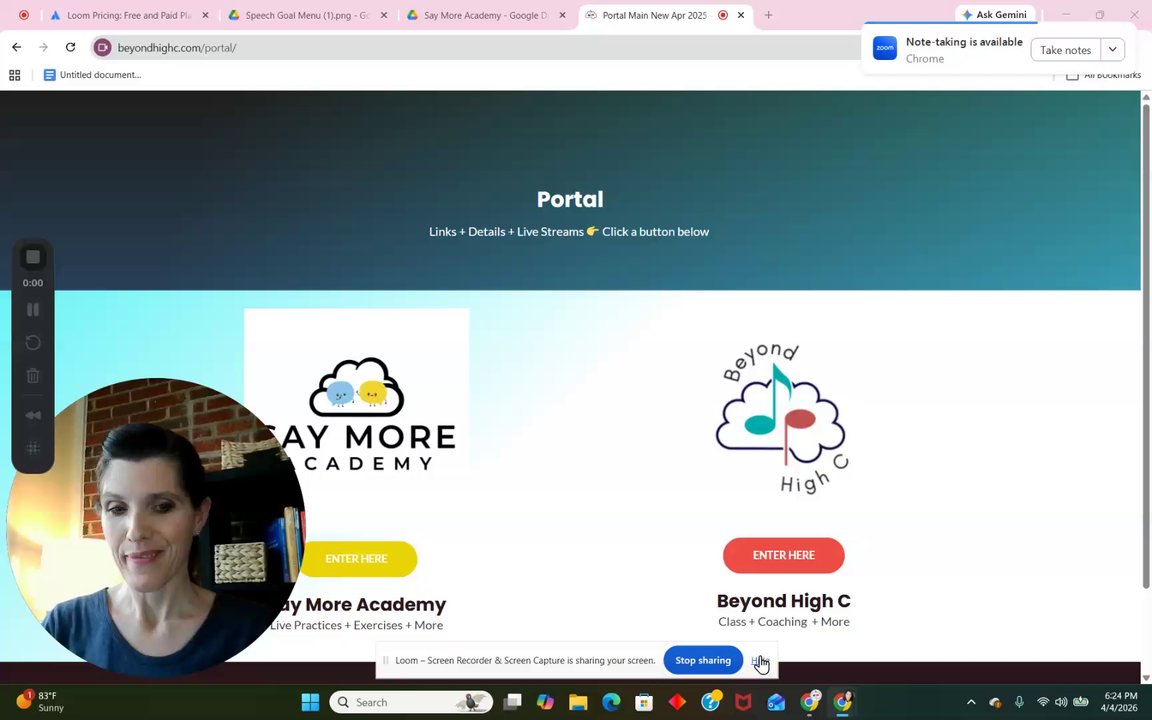This screenshot has width=1152, height=720.
Task: Show hidden system tray icons
Action: (x=971, y=702)
